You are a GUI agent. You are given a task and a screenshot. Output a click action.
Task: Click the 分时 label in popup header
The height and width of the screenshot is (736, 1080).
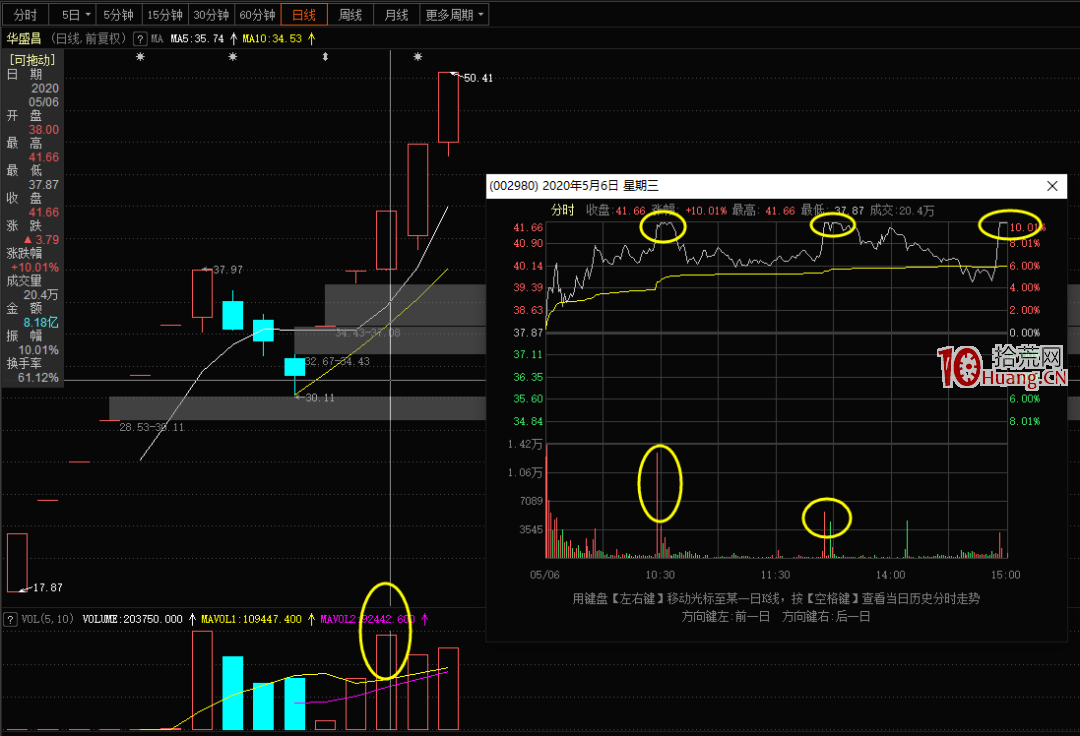(x=562, y=210)
